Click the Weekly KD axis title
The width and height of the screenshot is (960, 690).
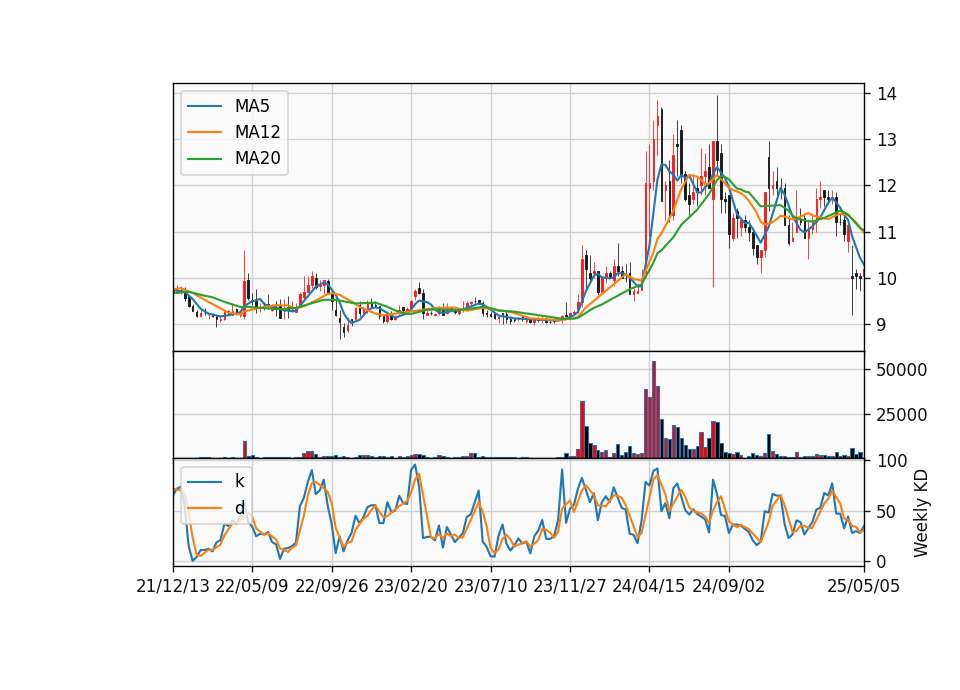(x=920, y=513)
